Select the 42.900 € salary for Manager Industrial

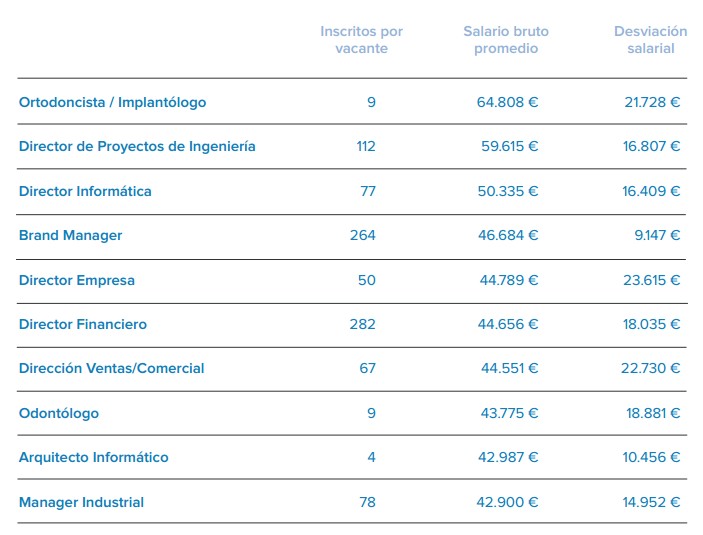point(508,502)
